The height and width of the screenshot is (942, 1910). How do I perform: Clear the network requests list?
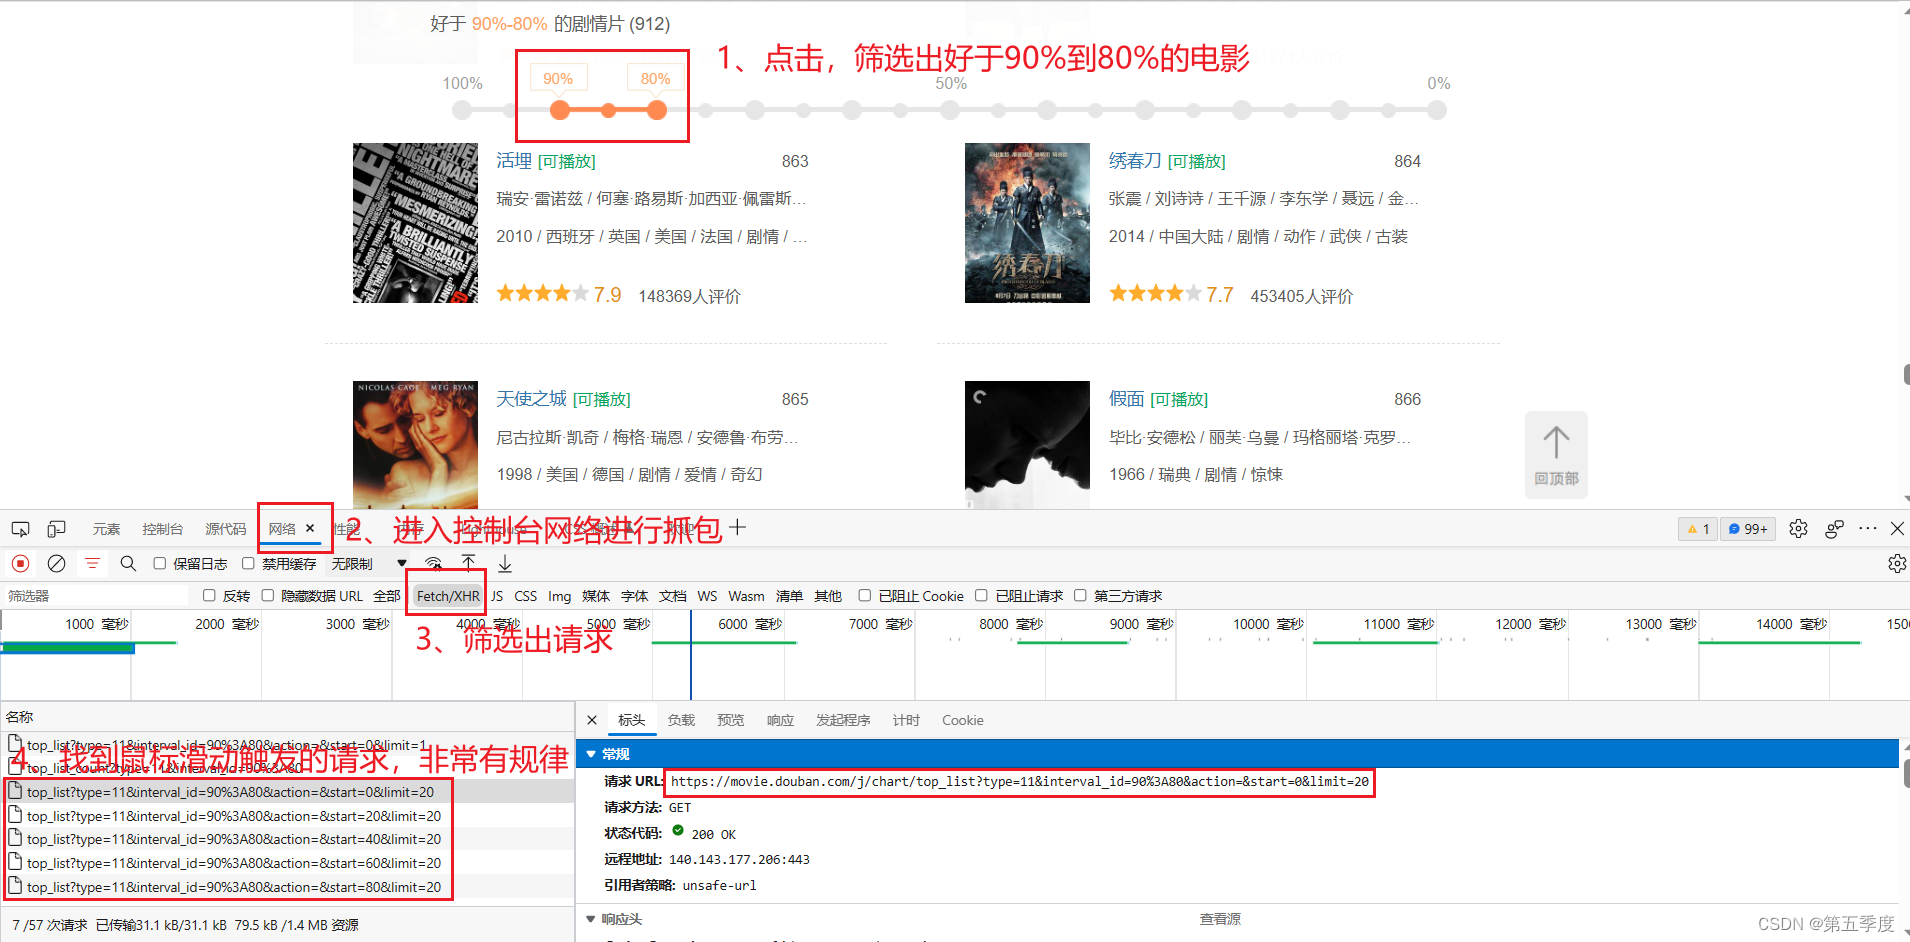(56, 563)
